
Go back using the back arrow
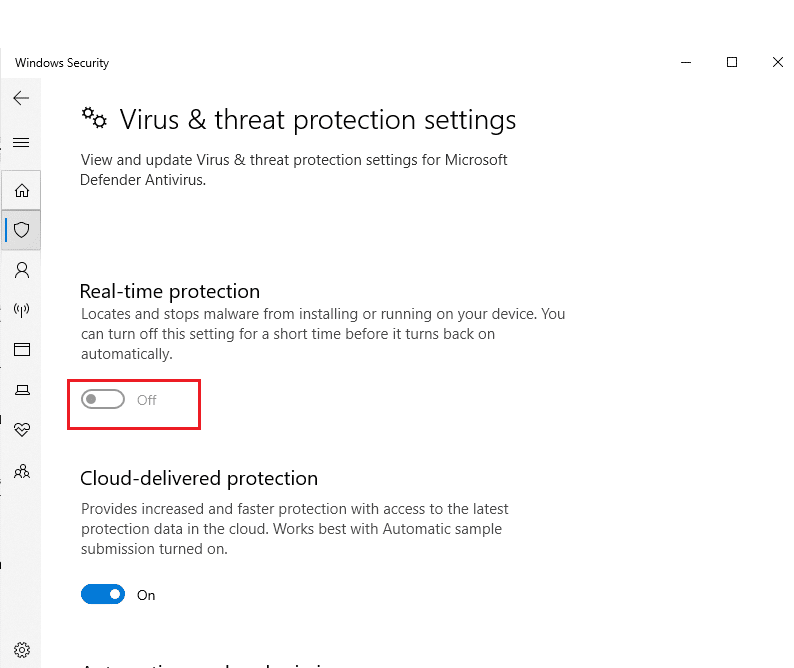[x=21, y=98]
